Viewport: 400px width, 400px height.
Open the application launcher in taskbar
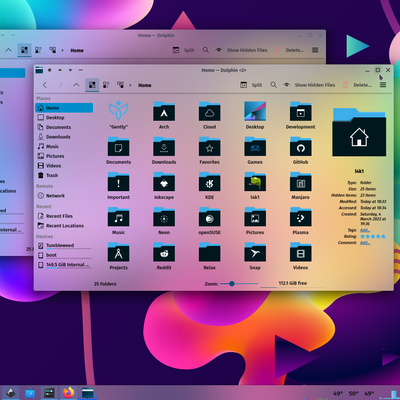10,393
